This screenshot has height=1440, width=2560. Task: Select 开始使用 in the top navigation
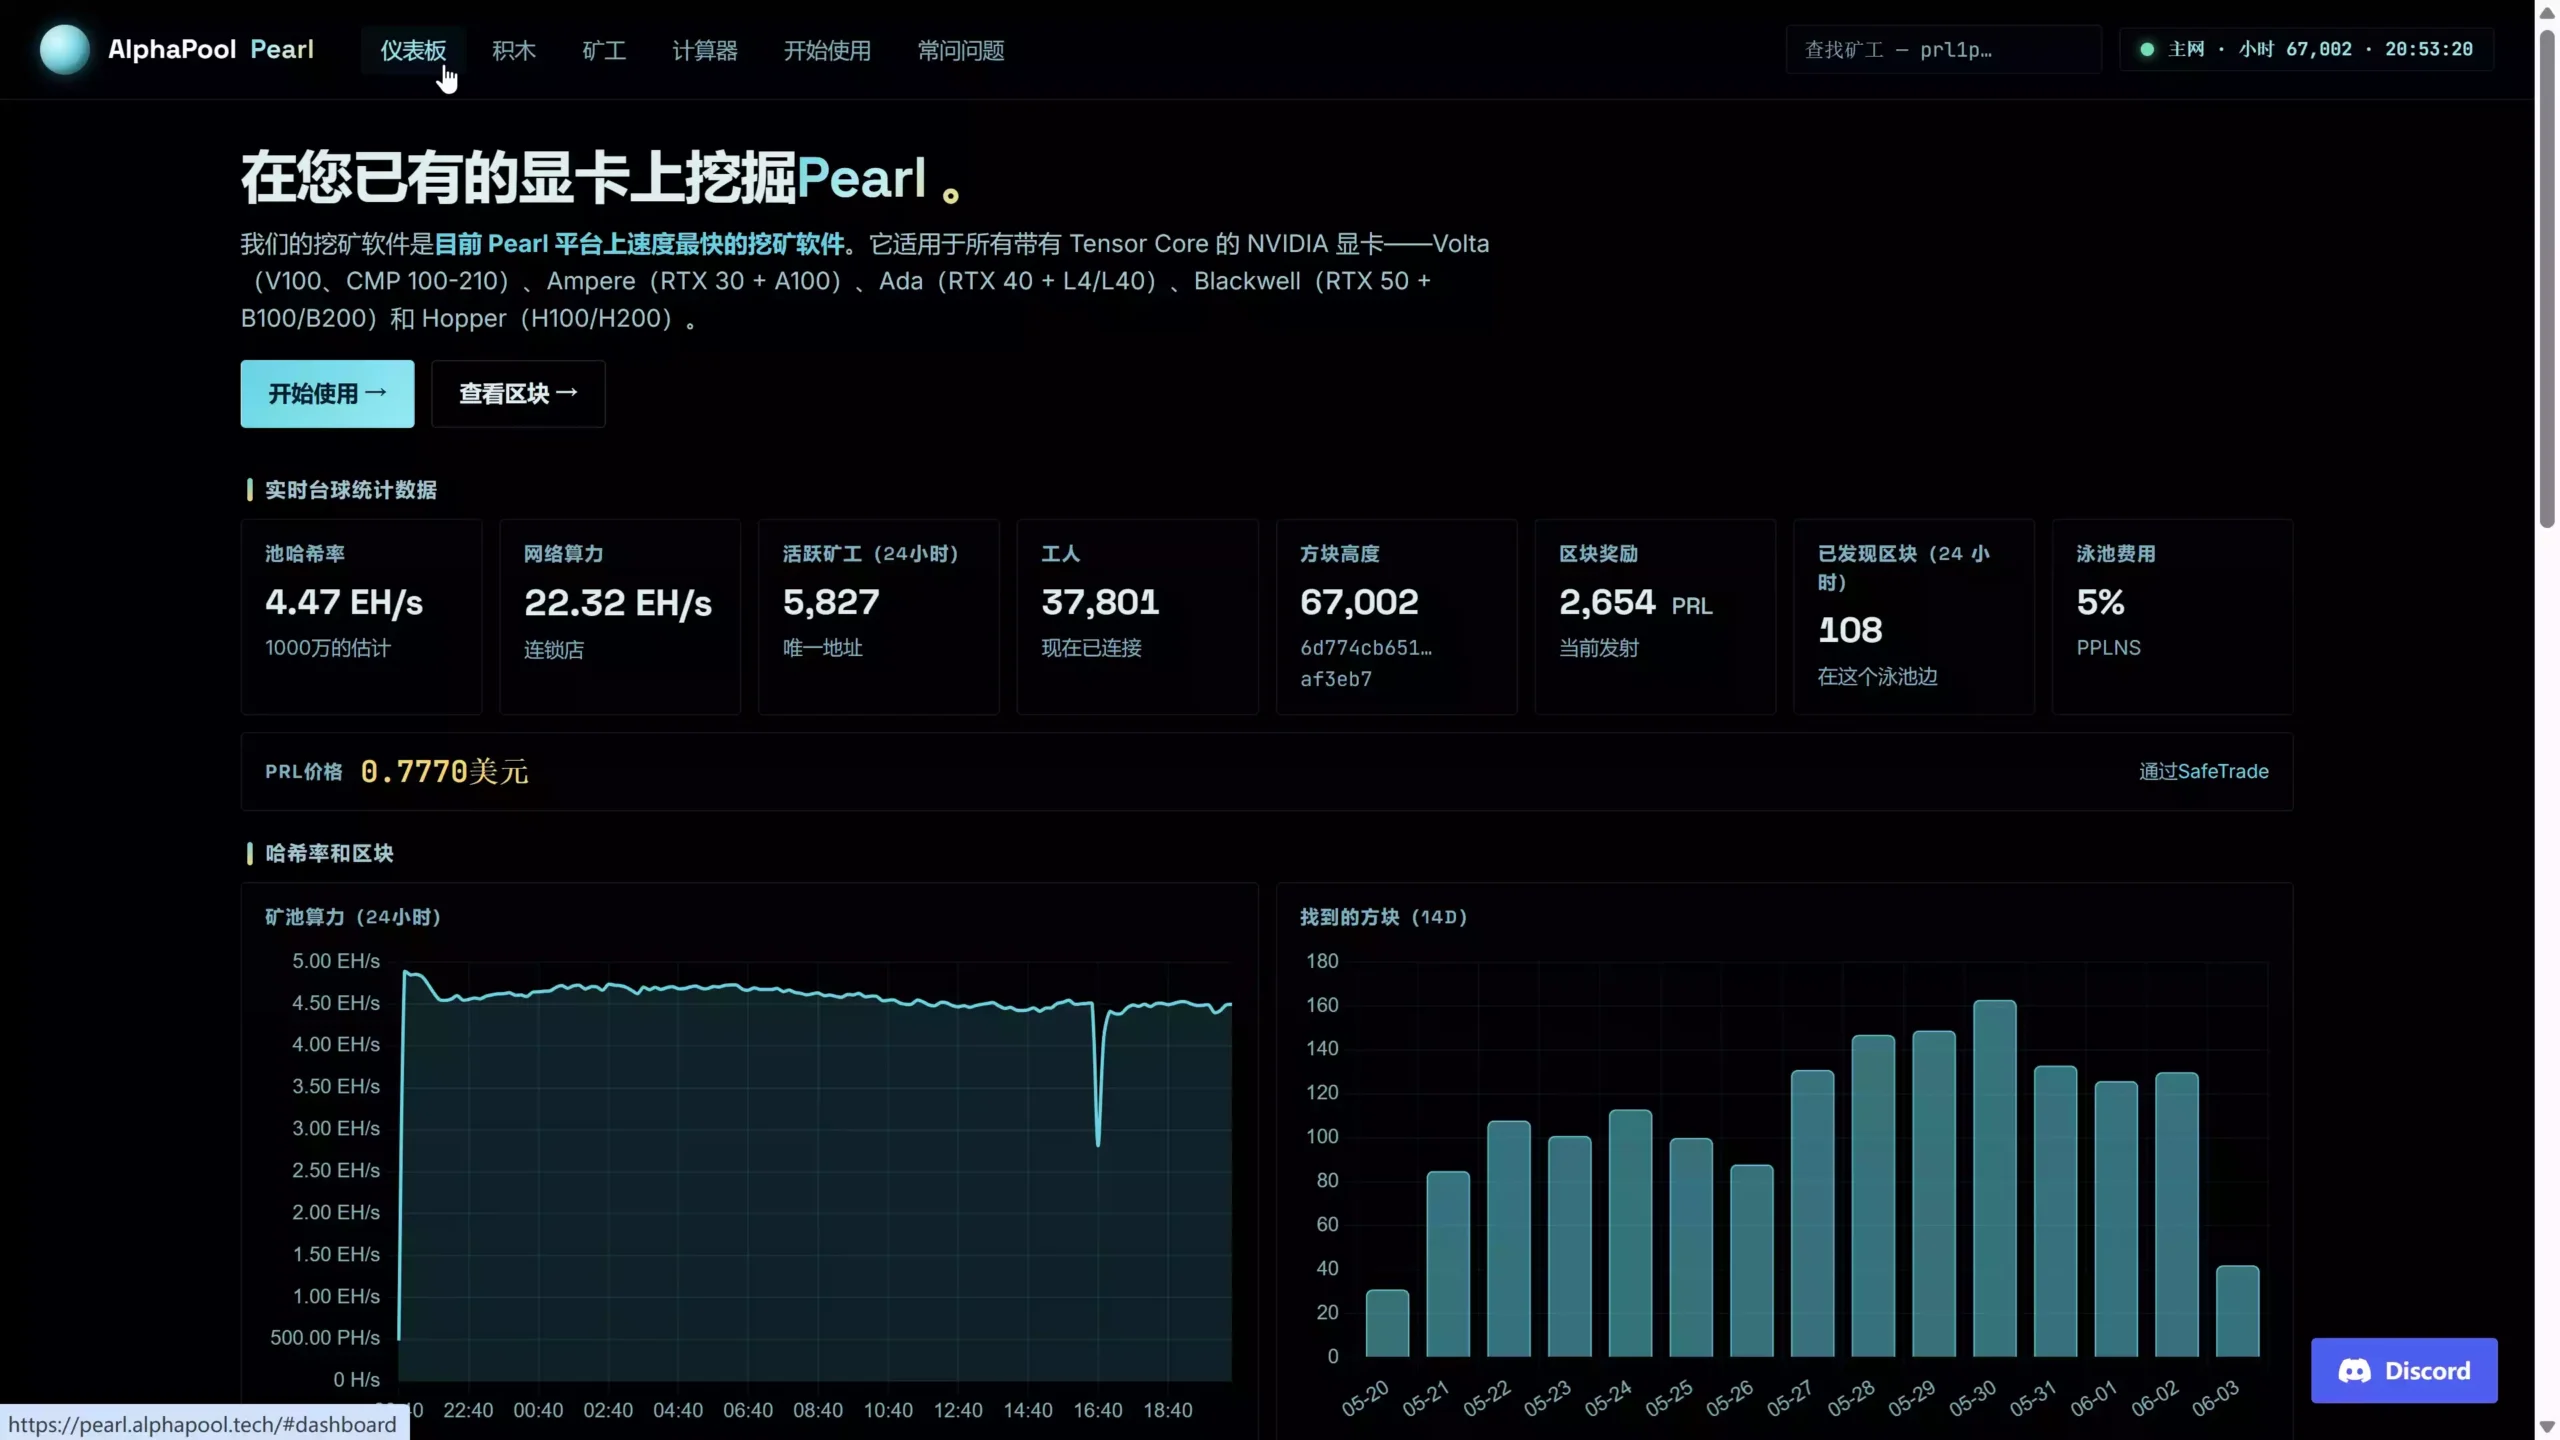click(x=827, y=50)
